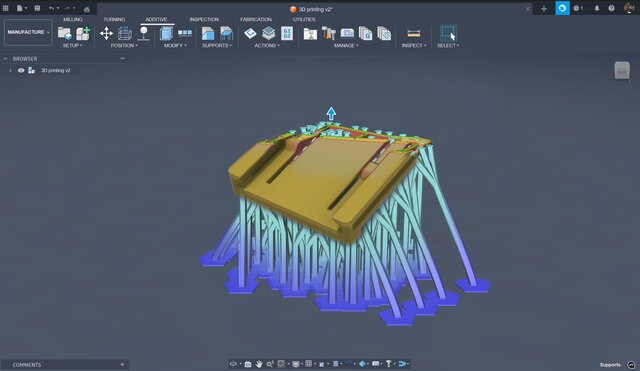Click the blue box Modify icon
This screenshot has height=371, width=640.
[x=167, y=33]
